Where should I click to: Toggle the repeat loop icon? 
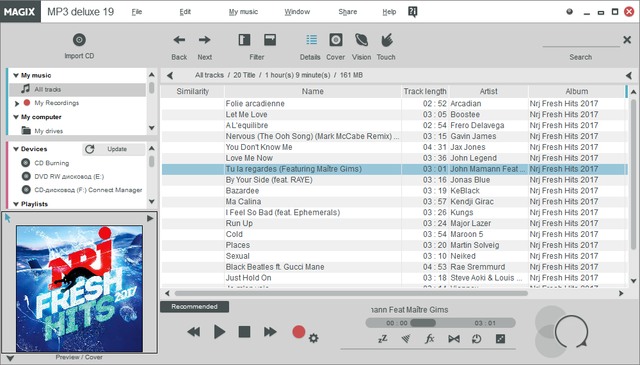point(476,339)
